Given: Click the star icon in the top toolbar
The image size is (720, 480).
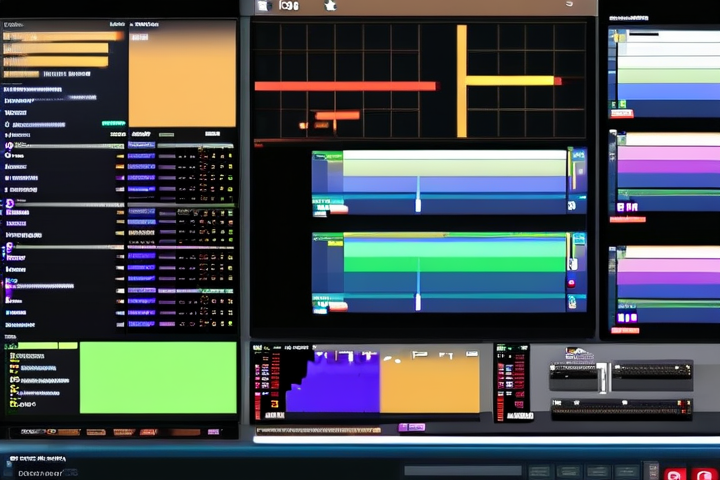Looking at the screenshot, I should 330,6.
